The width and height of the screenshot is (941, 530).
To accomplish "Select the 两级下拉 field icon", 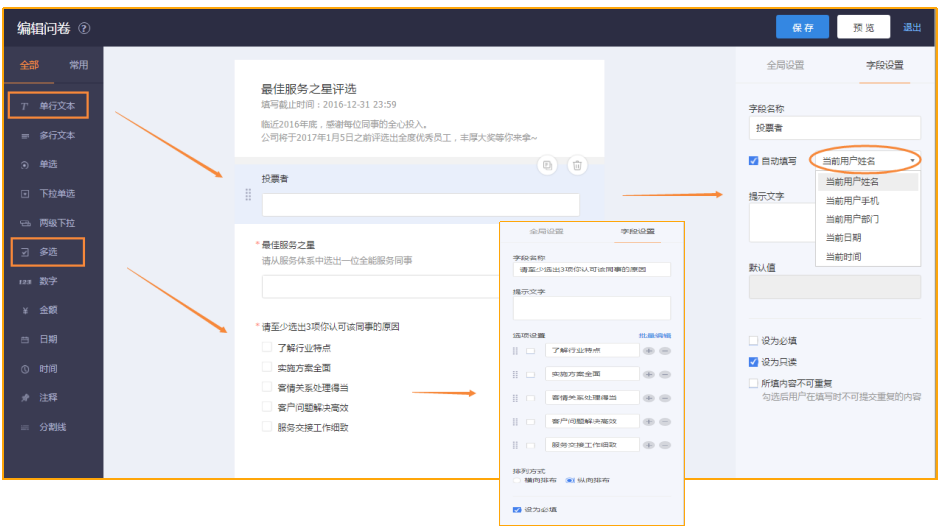I will click(x=25, y=223).
